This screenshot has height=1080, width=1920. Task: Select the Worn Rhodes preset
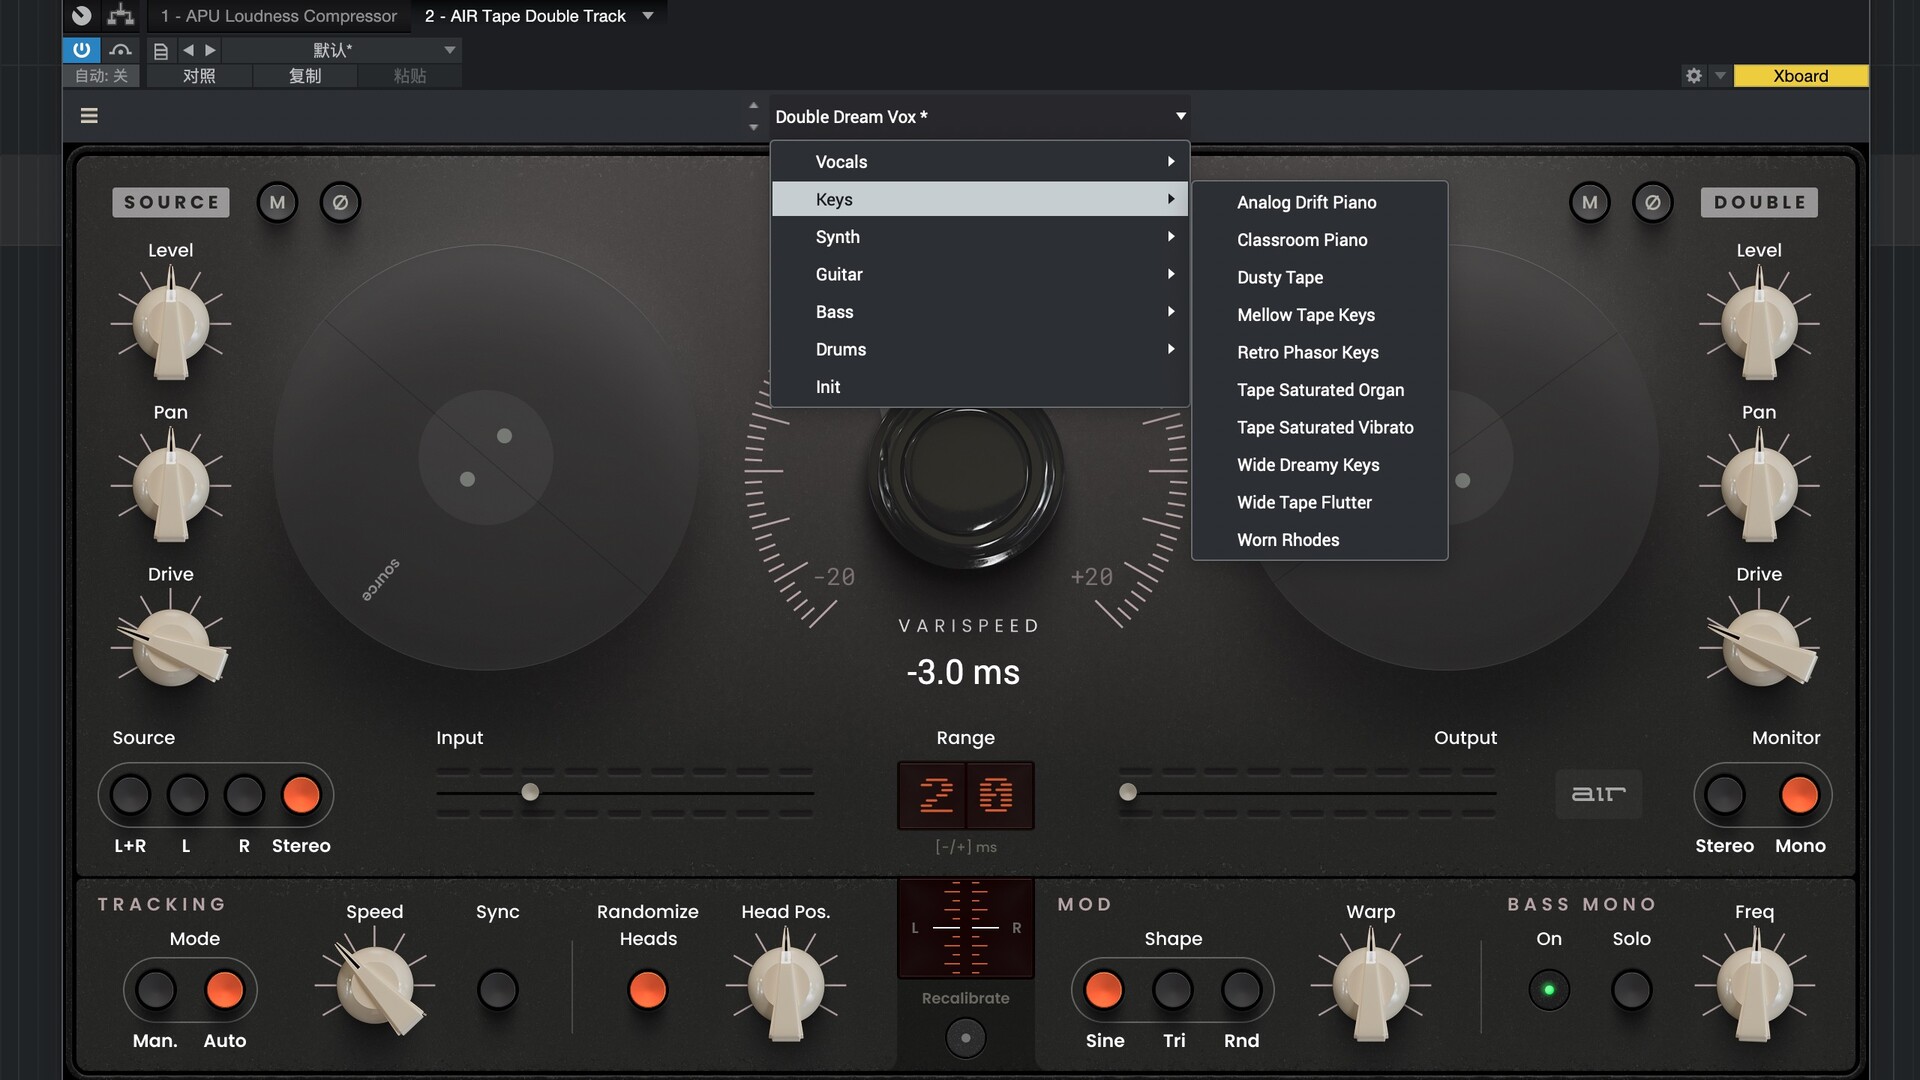pos(1288,540)
